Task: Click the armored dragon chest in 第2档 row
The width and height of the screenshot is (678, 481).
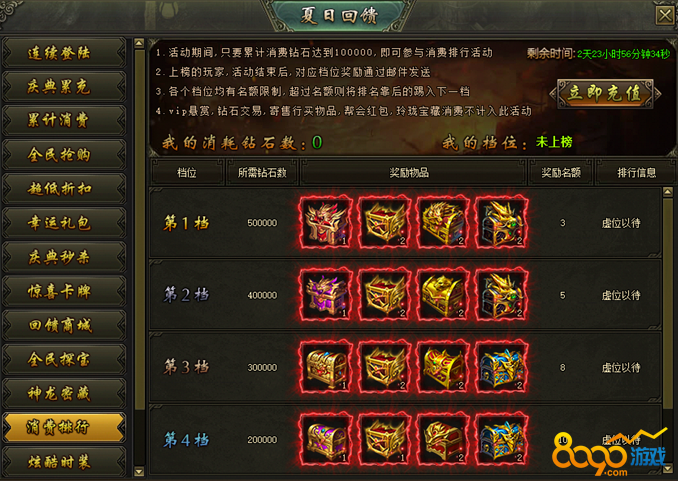Action: tap(502, 295)
